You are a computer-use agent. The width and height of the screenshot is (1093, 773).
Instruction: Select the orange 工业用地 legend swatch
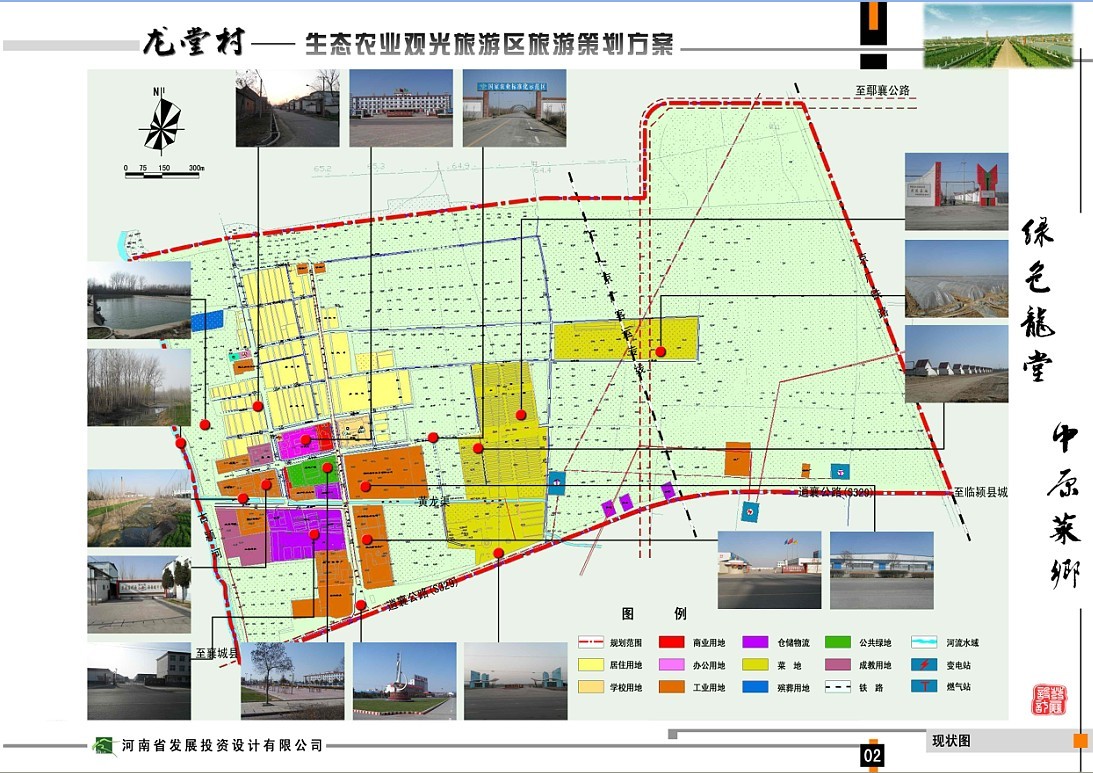tap(680, 687)
